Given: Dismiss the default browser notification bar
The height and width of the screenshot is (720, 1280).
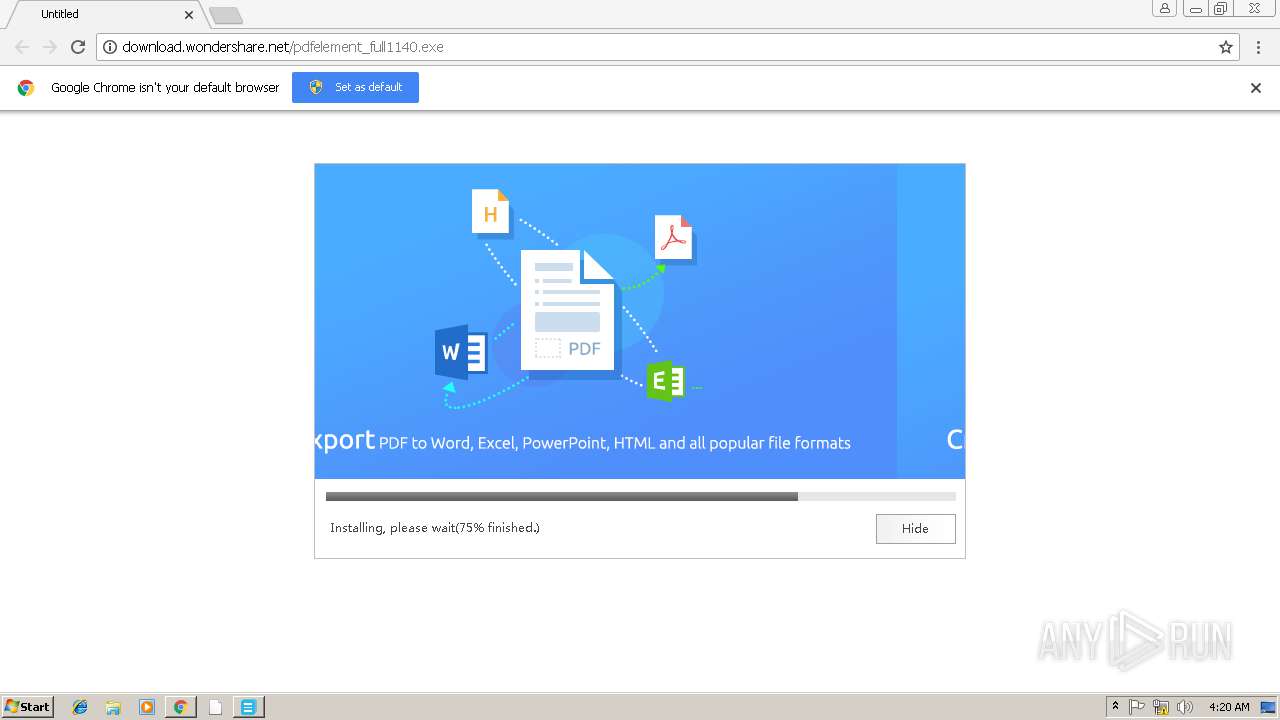Looking at the screenshot, I should pos(1256,88).
